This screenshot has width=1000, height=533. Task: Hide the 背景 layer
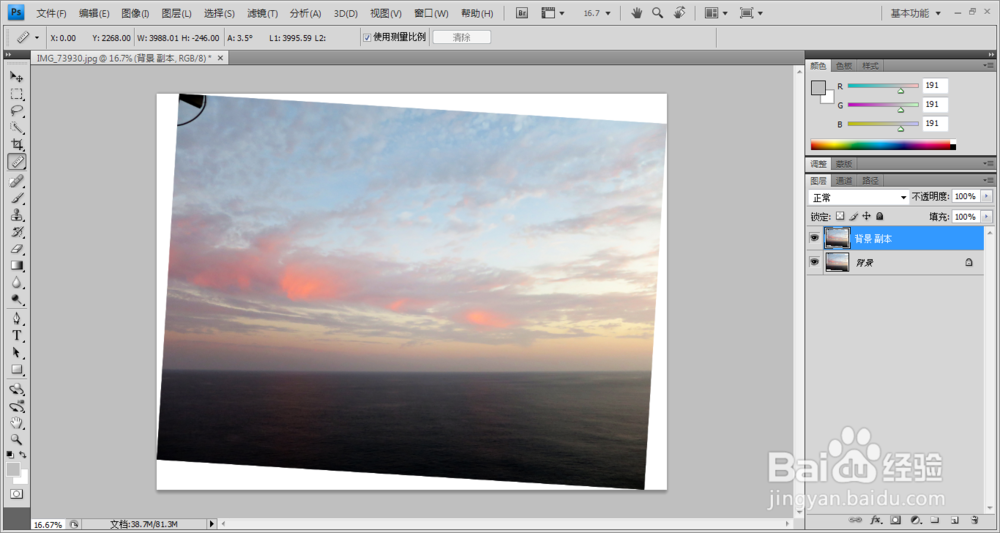coord(814,262)
